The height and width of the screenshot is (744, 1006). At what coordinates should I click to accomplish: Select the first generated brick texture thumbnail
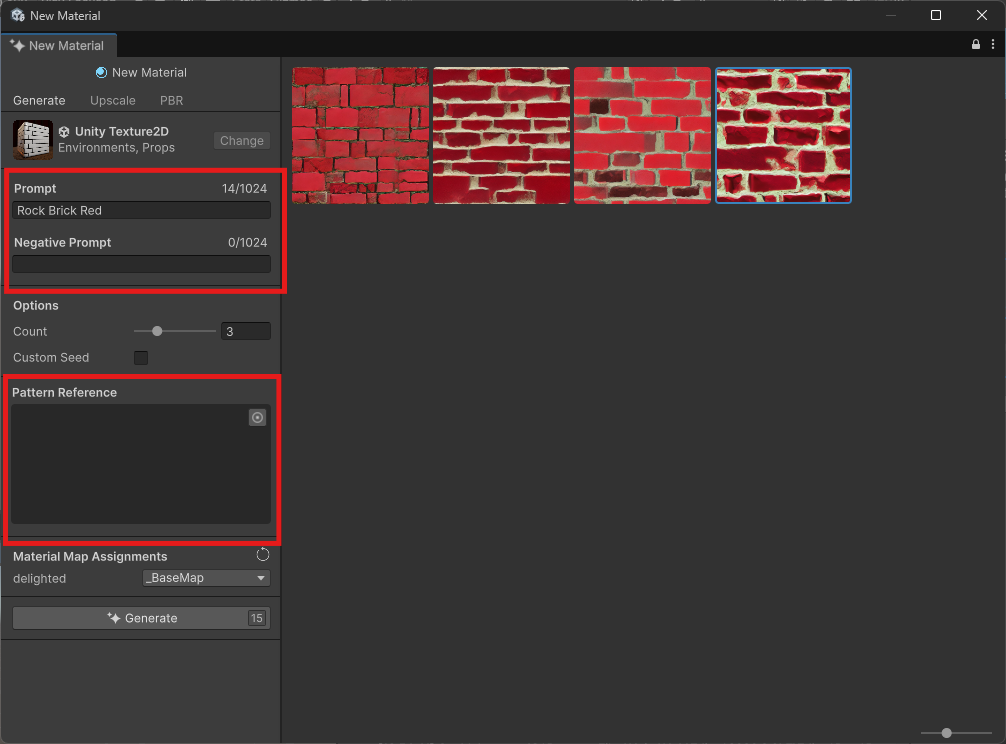point(361,135)
